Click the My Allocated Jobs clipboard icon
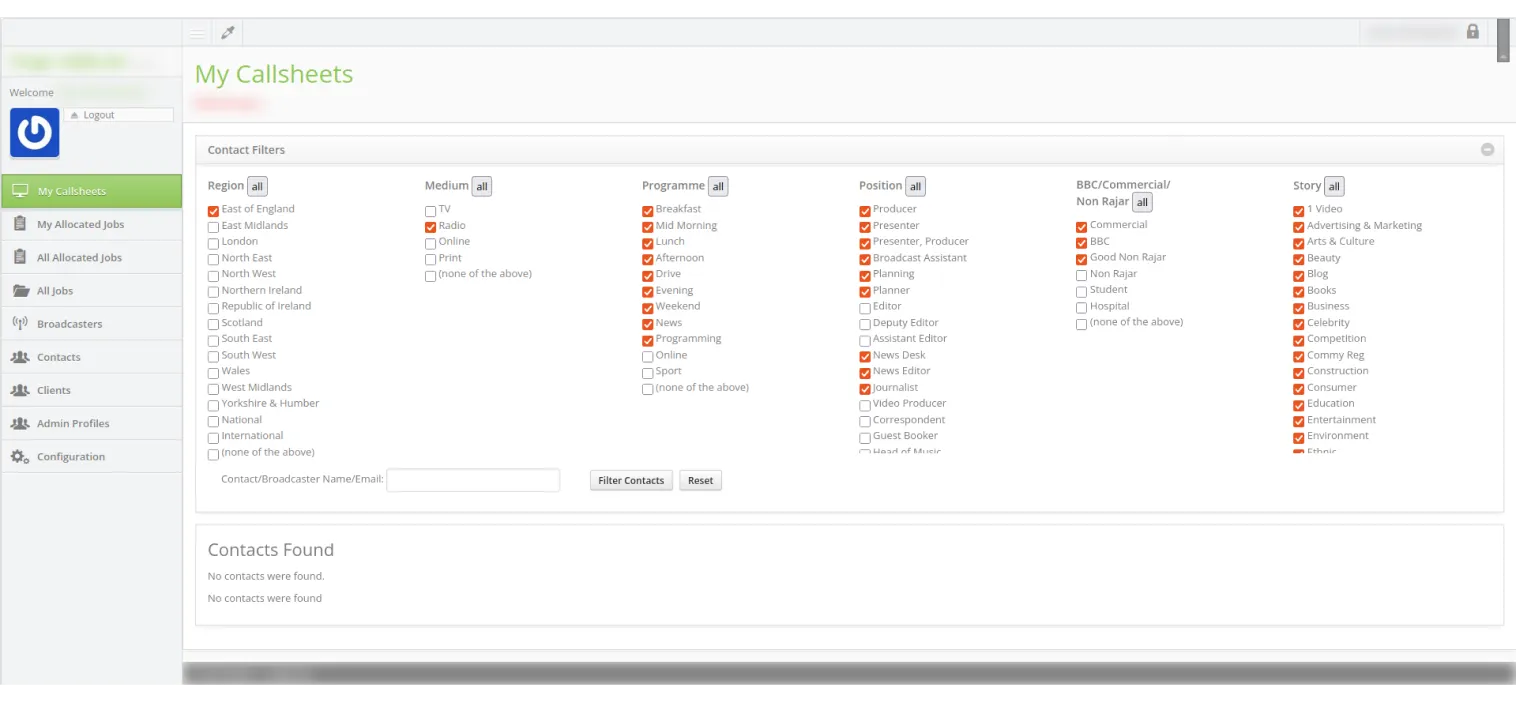1516x702 pixels. 19,224
